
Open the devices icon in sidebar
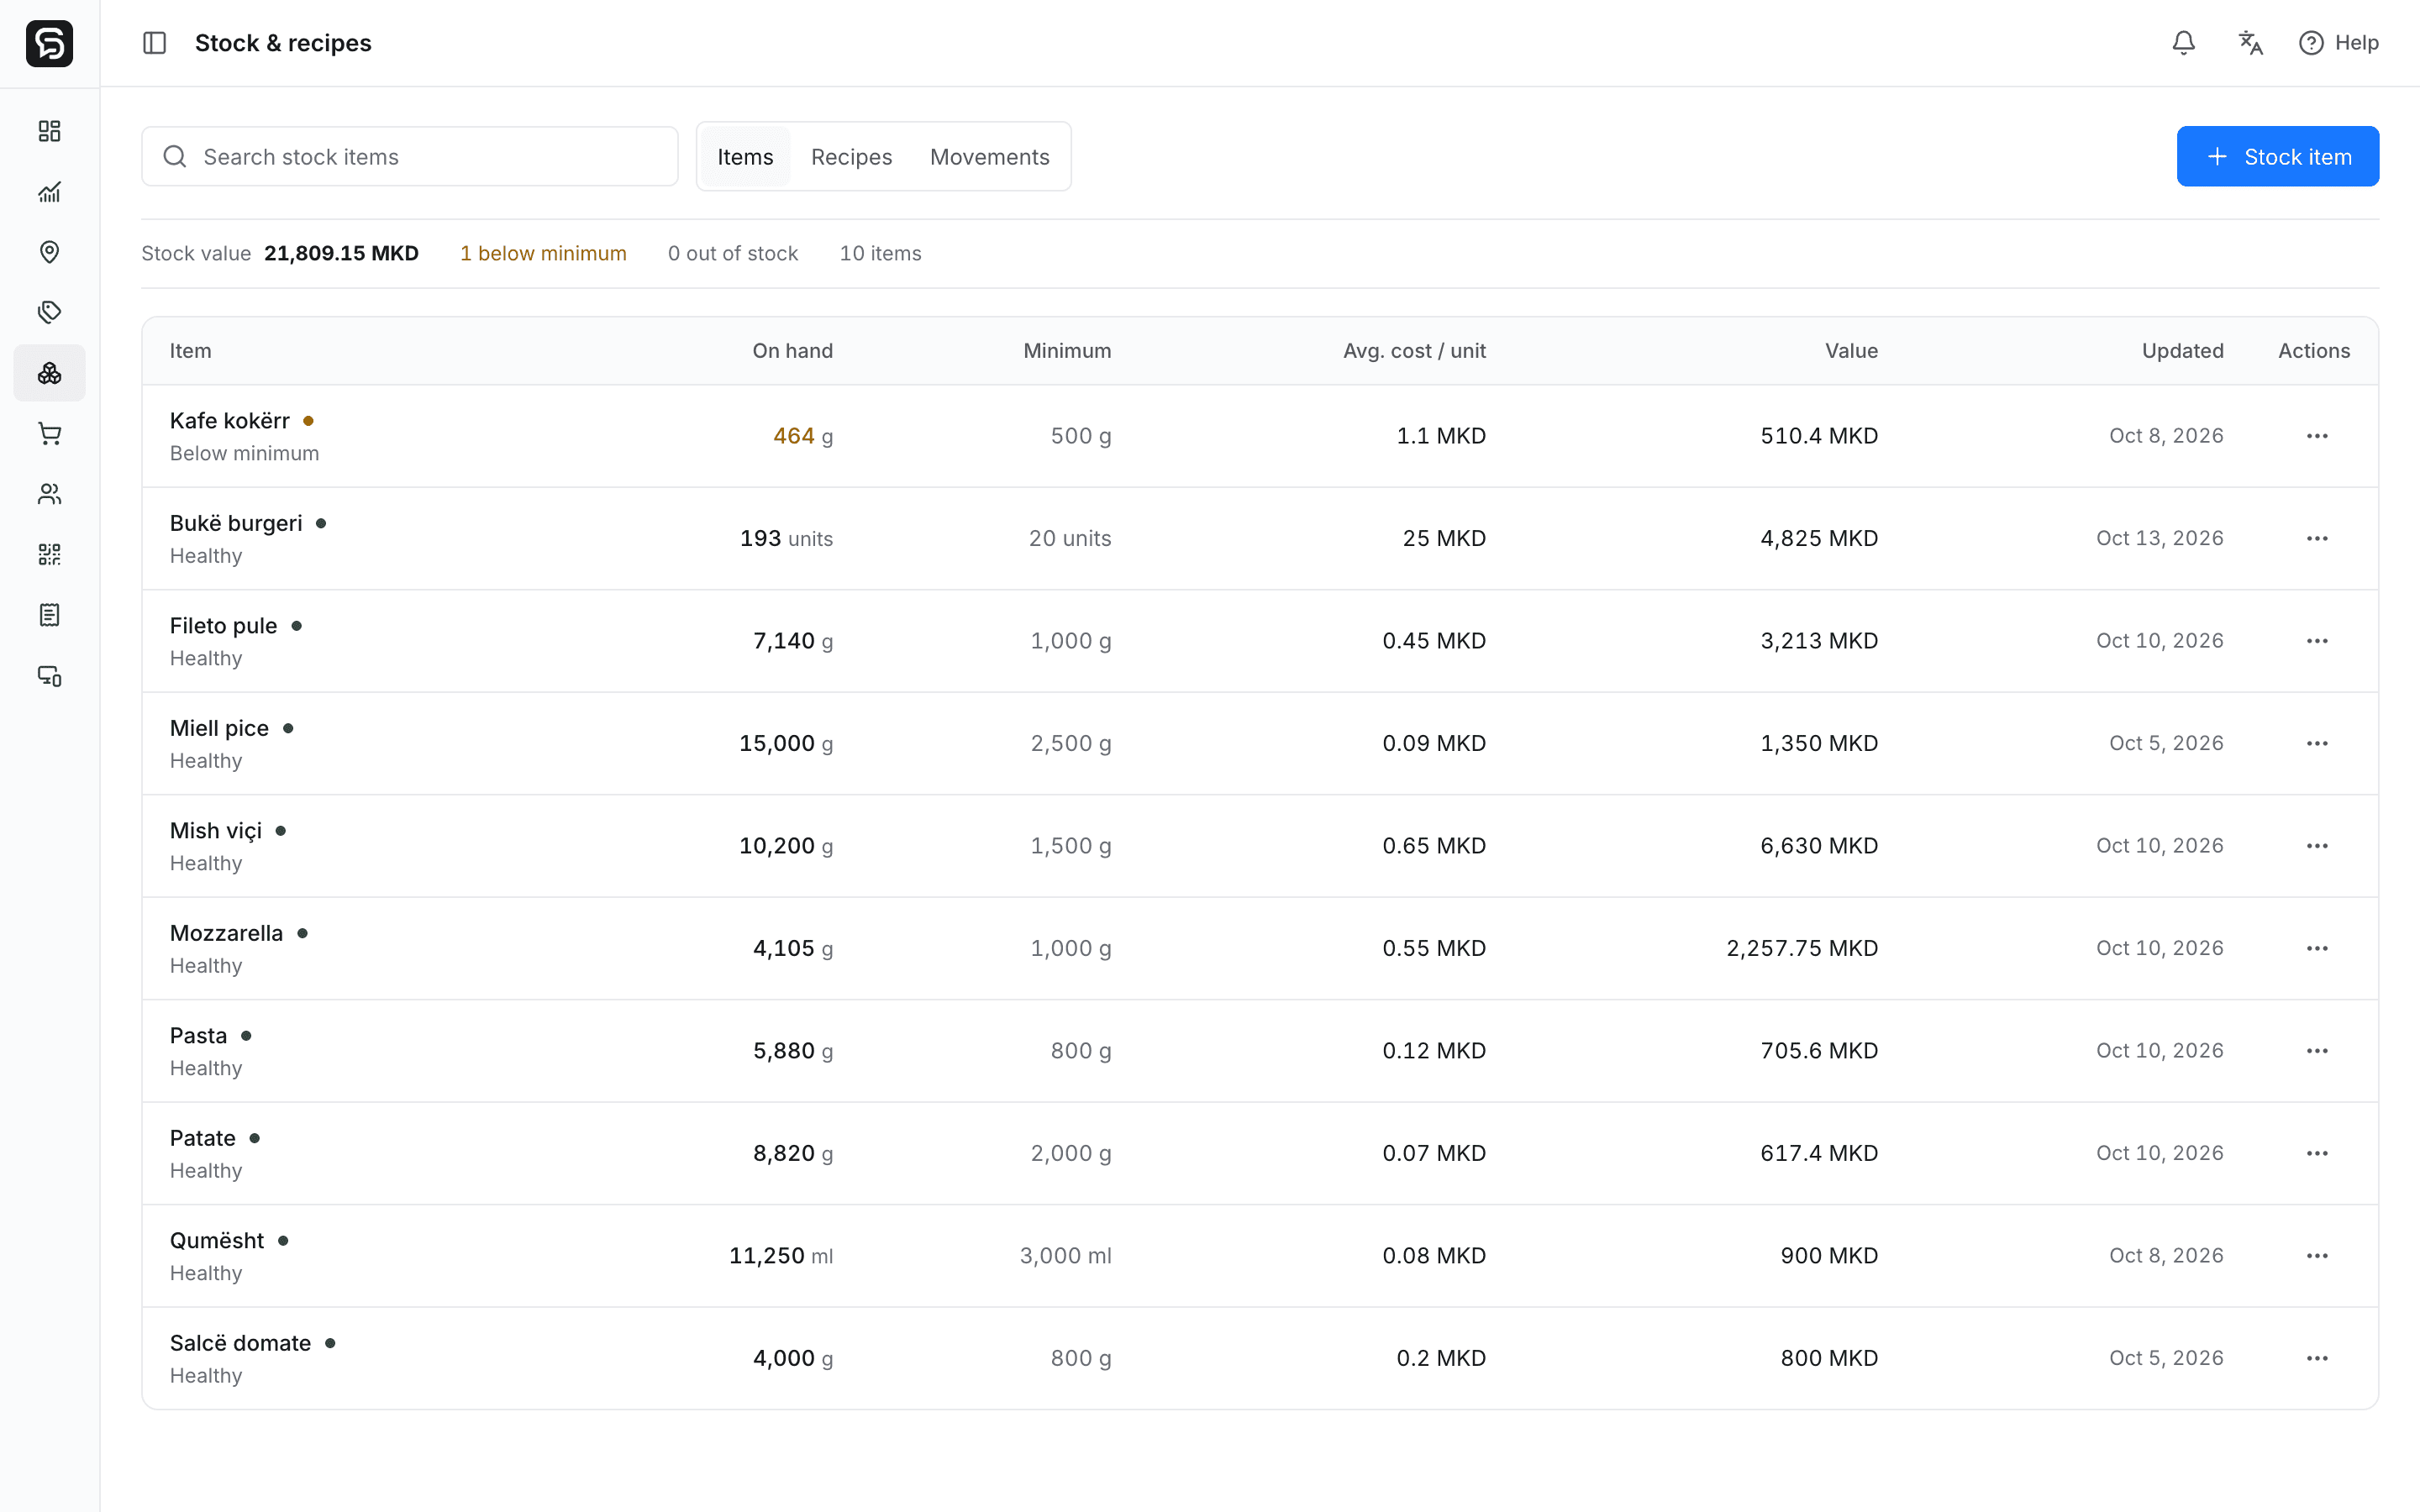(x=49, y=676)
